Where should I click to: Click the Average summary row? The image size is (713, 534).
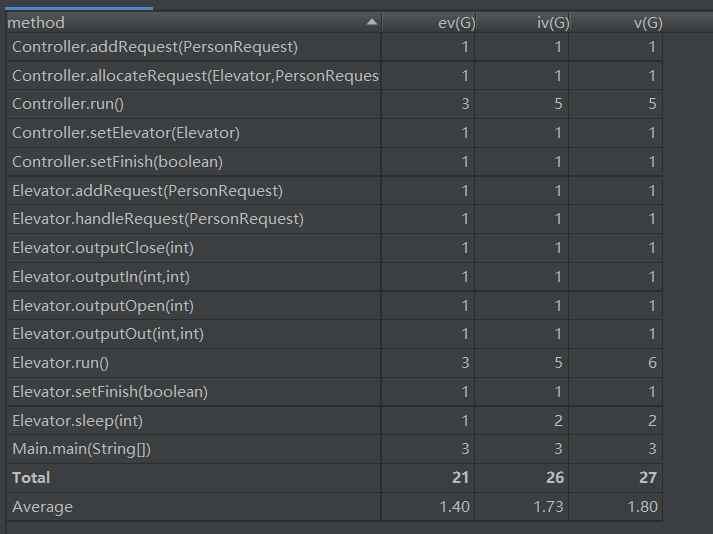coord(42,507)
